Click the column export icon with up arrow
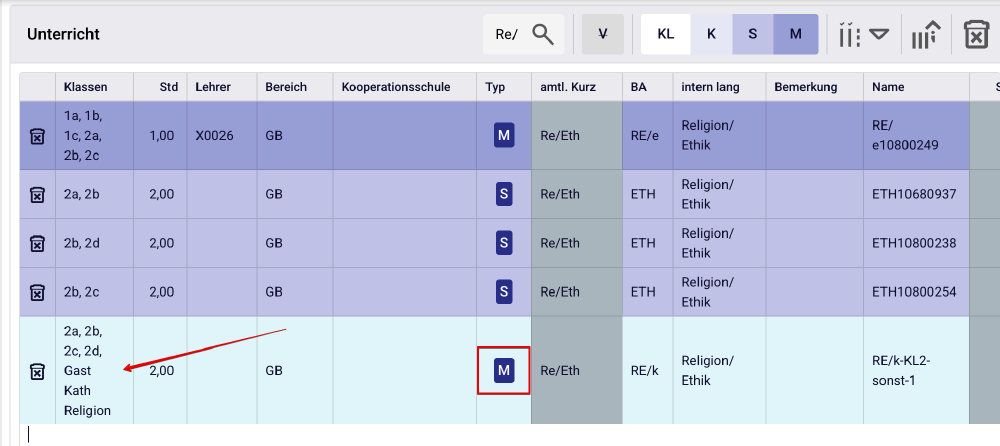The height and width of the screenshot is (446, 1000). (x=925, y=35)
